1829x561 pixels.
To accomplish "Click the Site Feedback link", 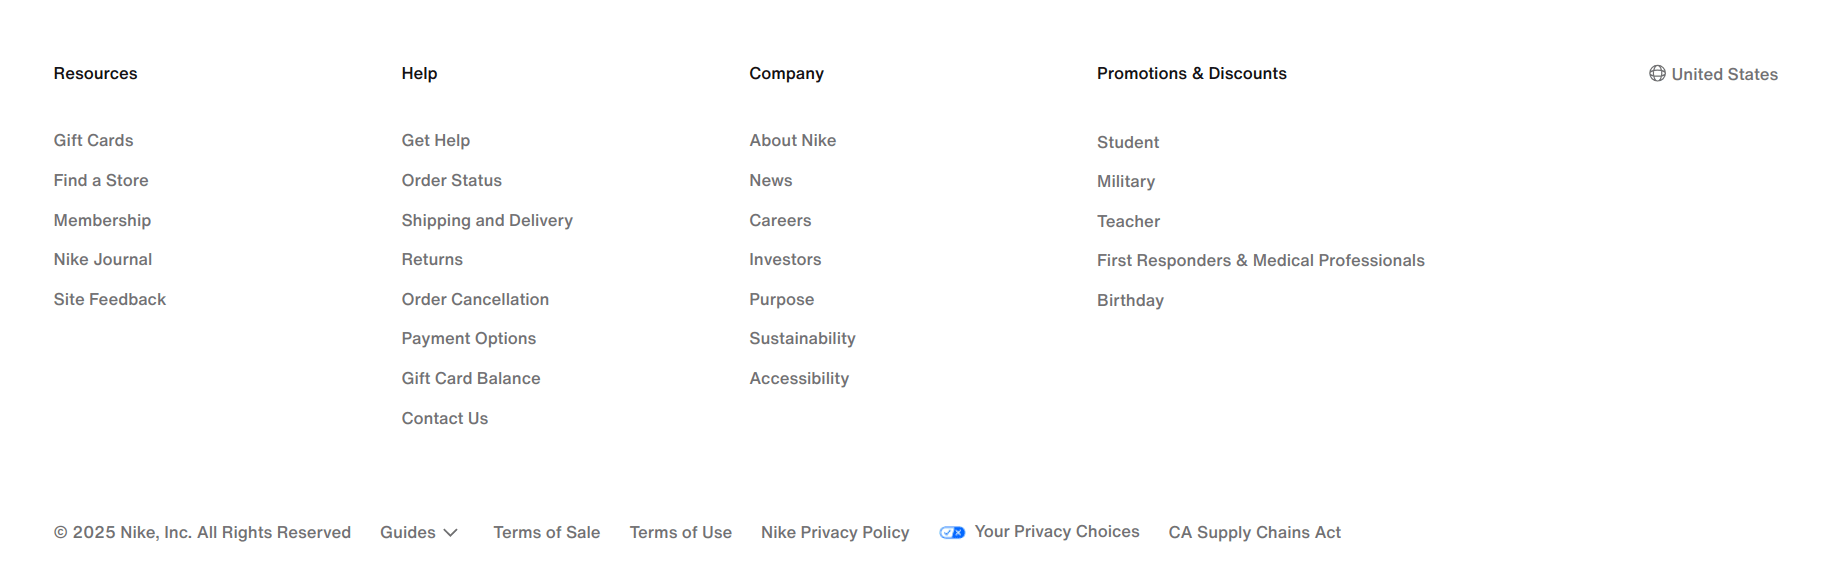I will (110, 300).
